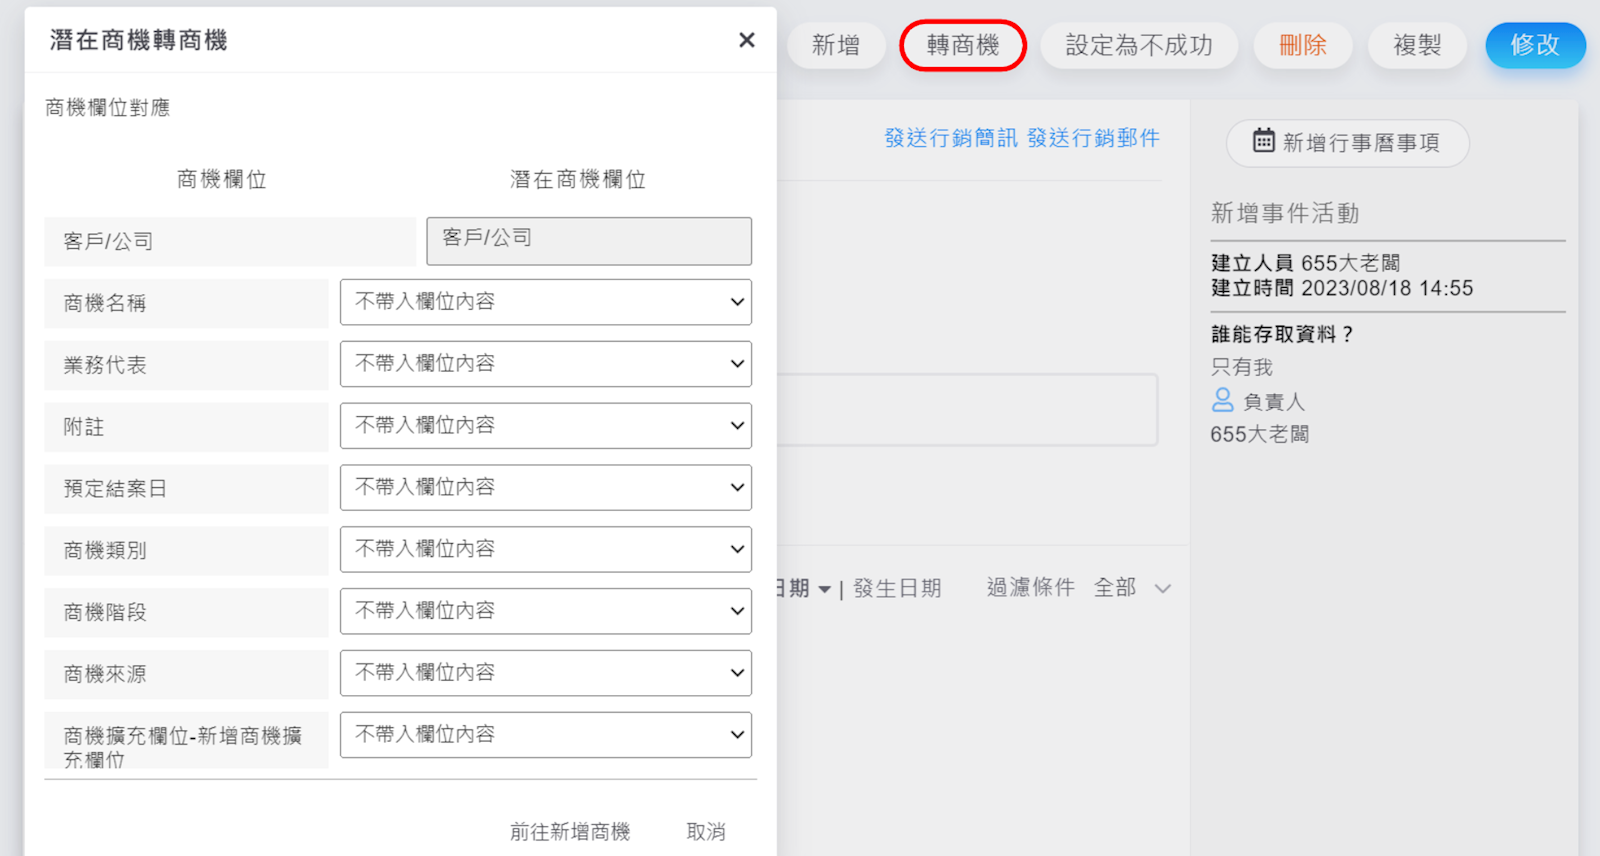
Task: Click the orange 刪除 button
Action: click(x=1302, y=46)
